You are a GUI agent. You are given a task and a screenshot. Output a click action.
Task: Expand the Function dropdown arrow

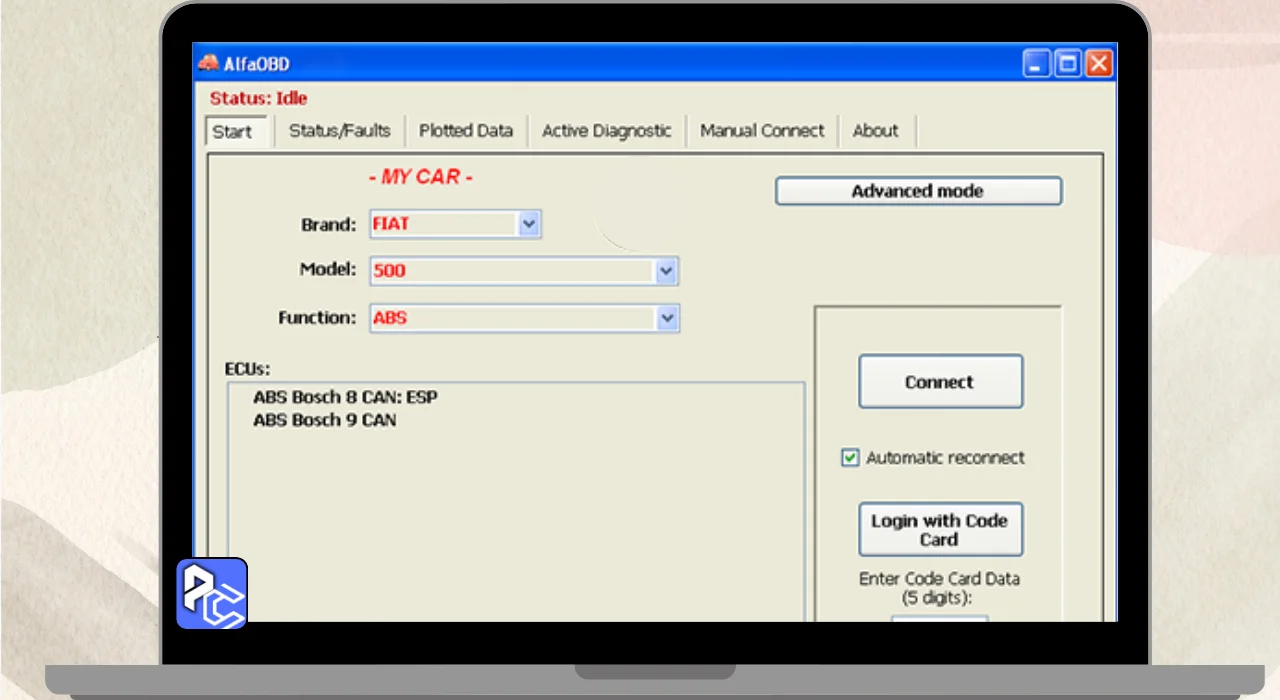point(667,318)
